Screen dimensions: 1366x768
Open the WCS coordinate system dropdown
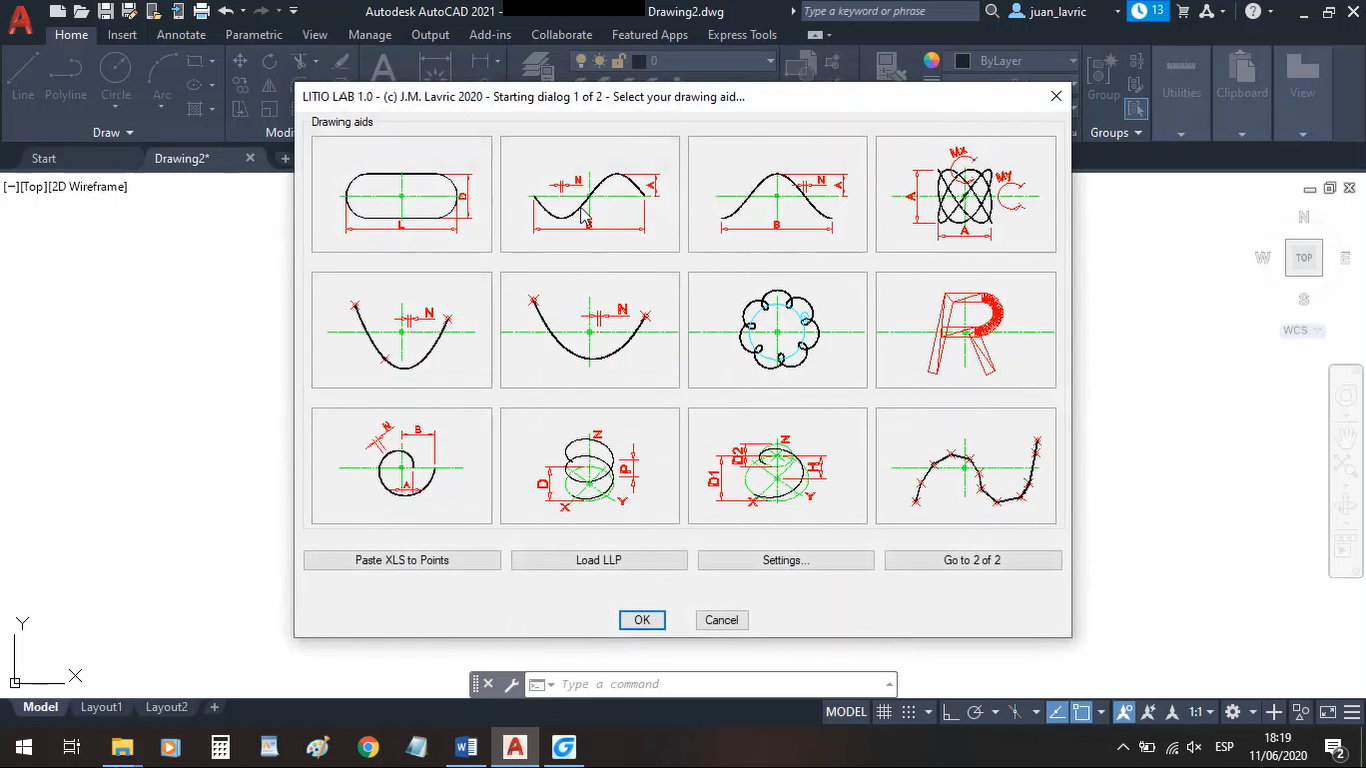(1304, 330)
